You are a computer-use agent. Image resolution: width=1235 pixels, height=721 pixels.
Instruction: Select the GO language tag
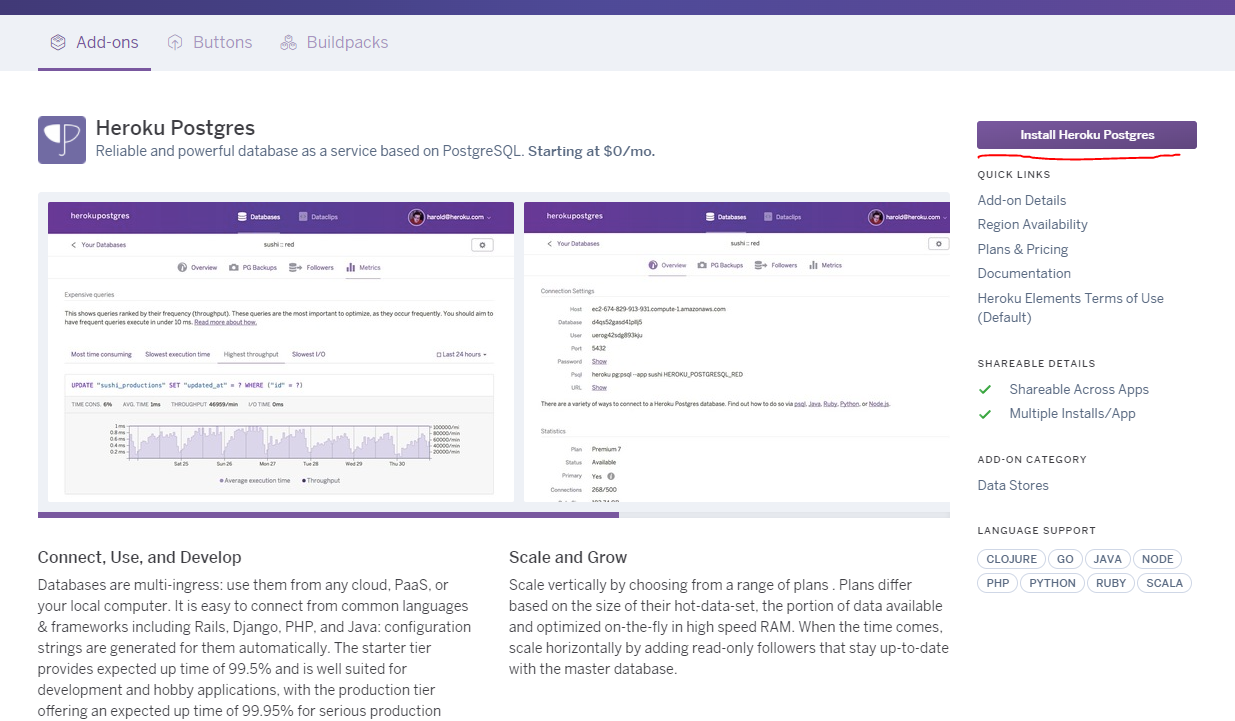[x=1065, y=559]
